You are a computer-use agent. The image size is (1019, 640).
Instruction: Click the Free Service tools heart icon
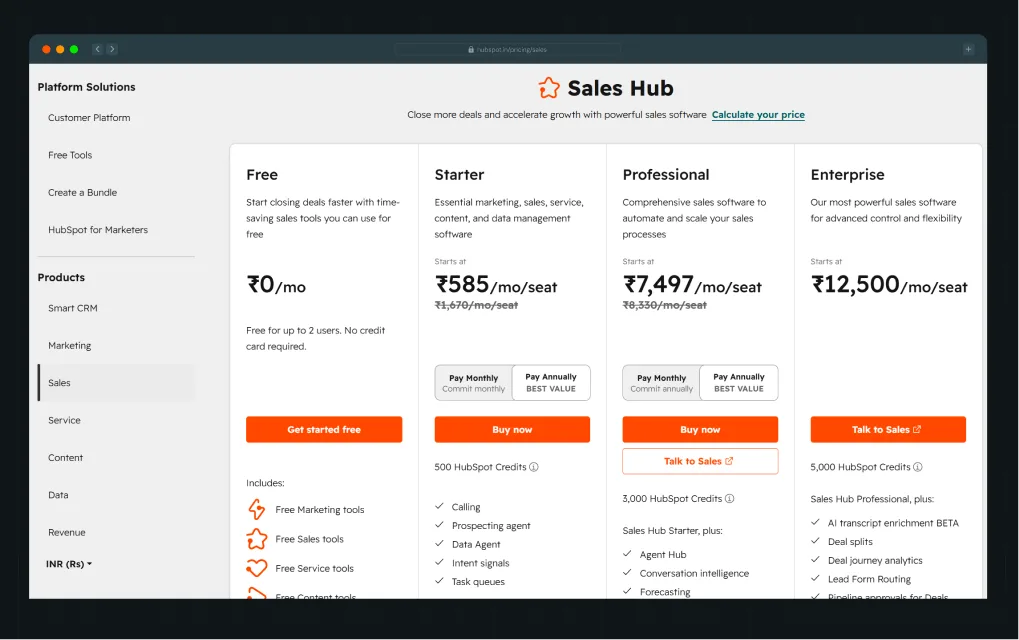point(257,568)
